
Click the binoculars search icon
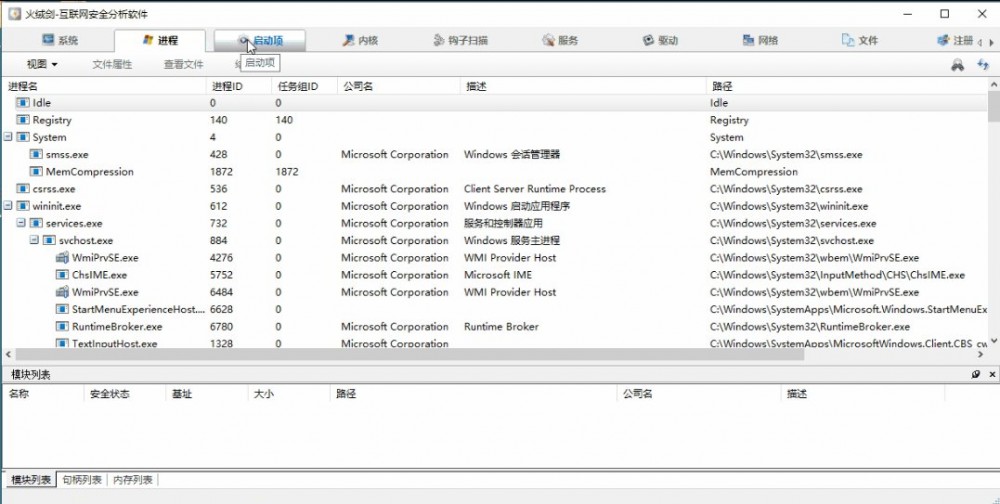957,64
